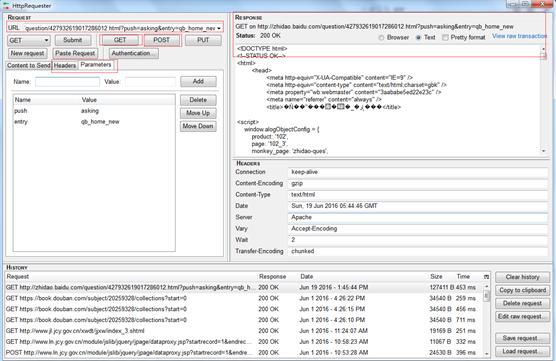The width and height of the screenshot is (556, 361).
Task: Click the Edit raw request... button
Action: [x=523, y=316]
